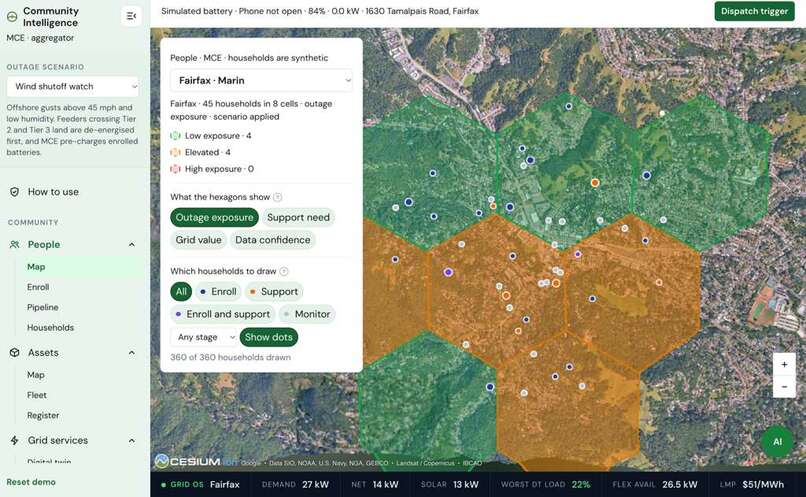
Task: Click the WORST DT LOAD 22% entry
Action: (x=546, y=485)
